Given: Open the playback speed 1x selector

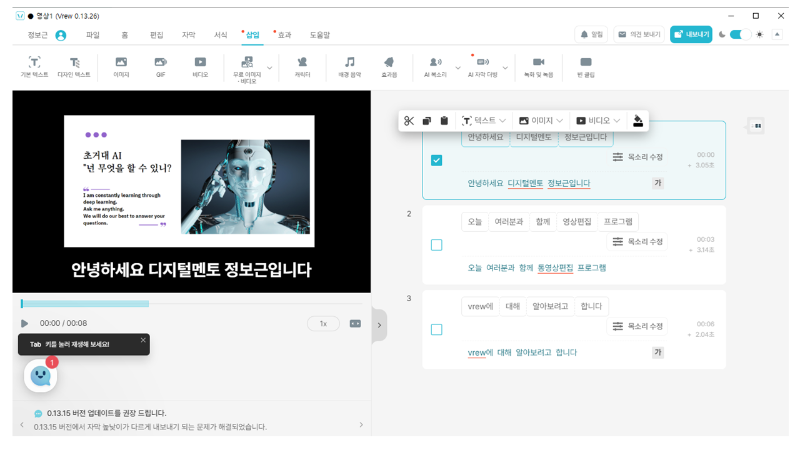Looking at the screenshot, I should (x=322, y=324).
